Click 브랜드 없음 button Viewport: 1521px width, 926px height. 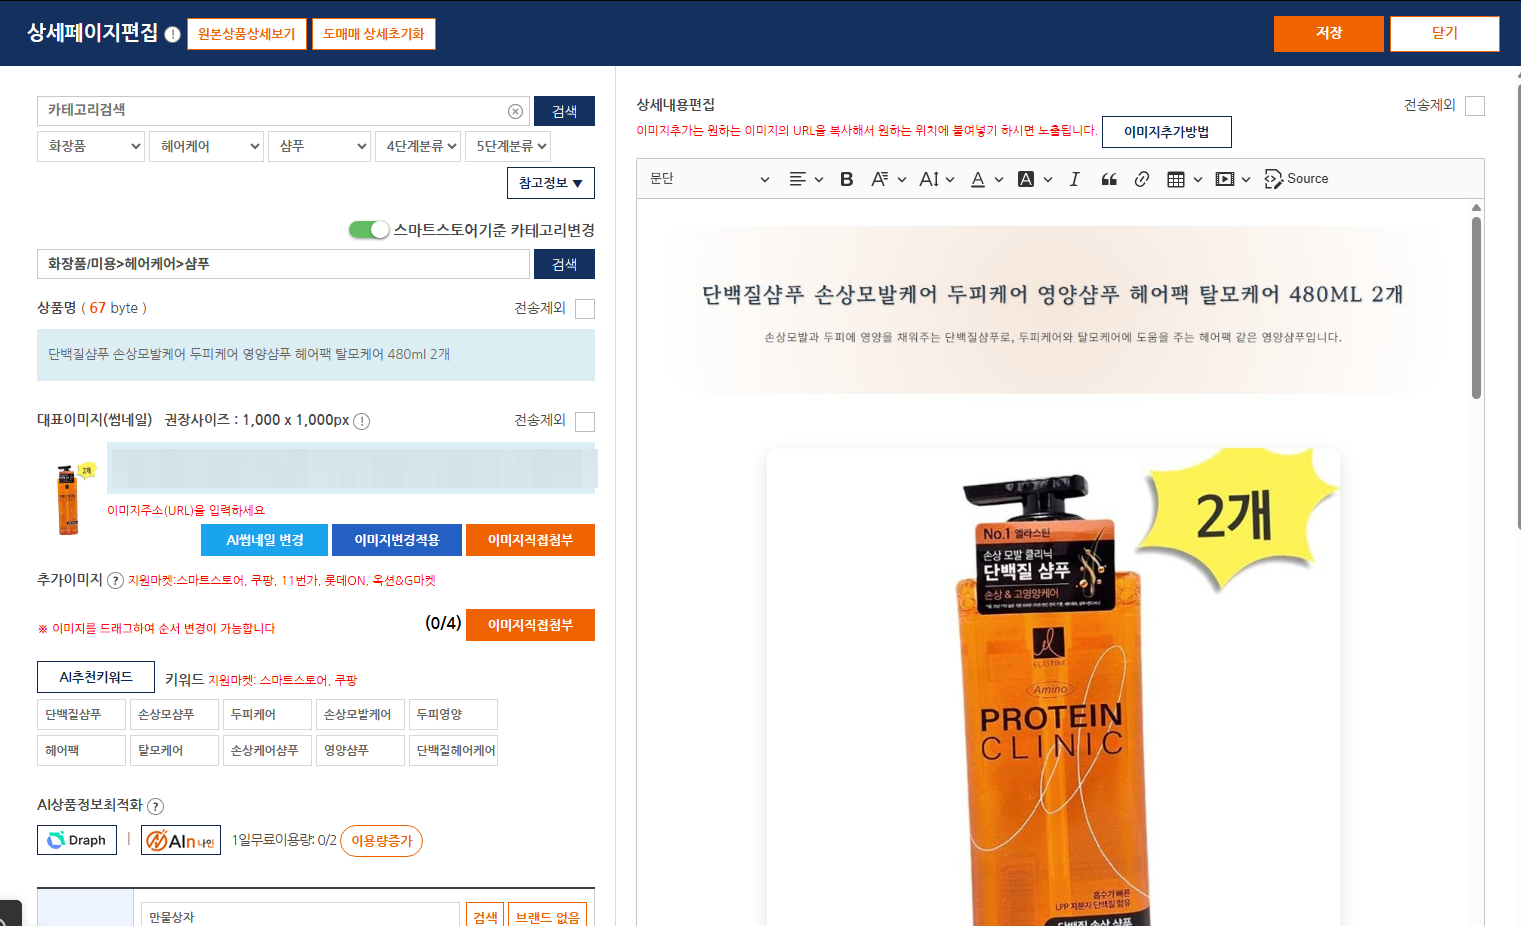548,916
